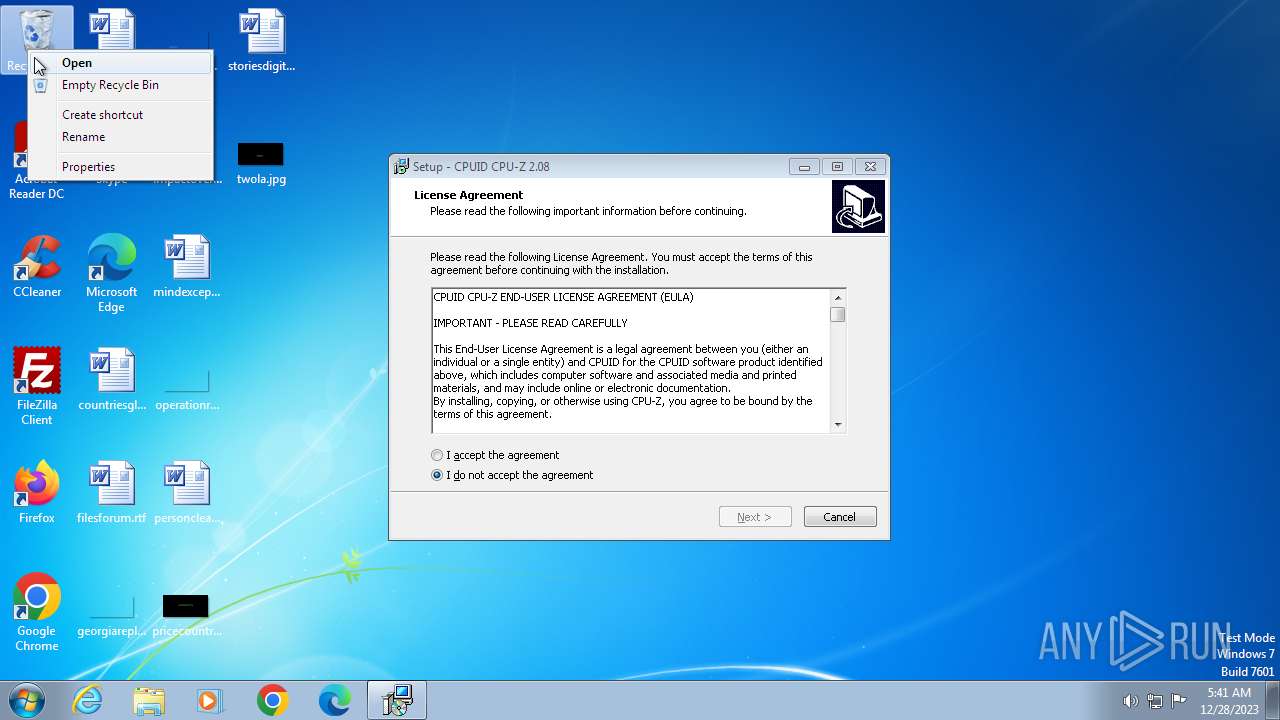Image resolution: width=1280 pixels, height=720 pixels.
Task: Choose Rename from the context menu
Action: click(x=121, y=137)
